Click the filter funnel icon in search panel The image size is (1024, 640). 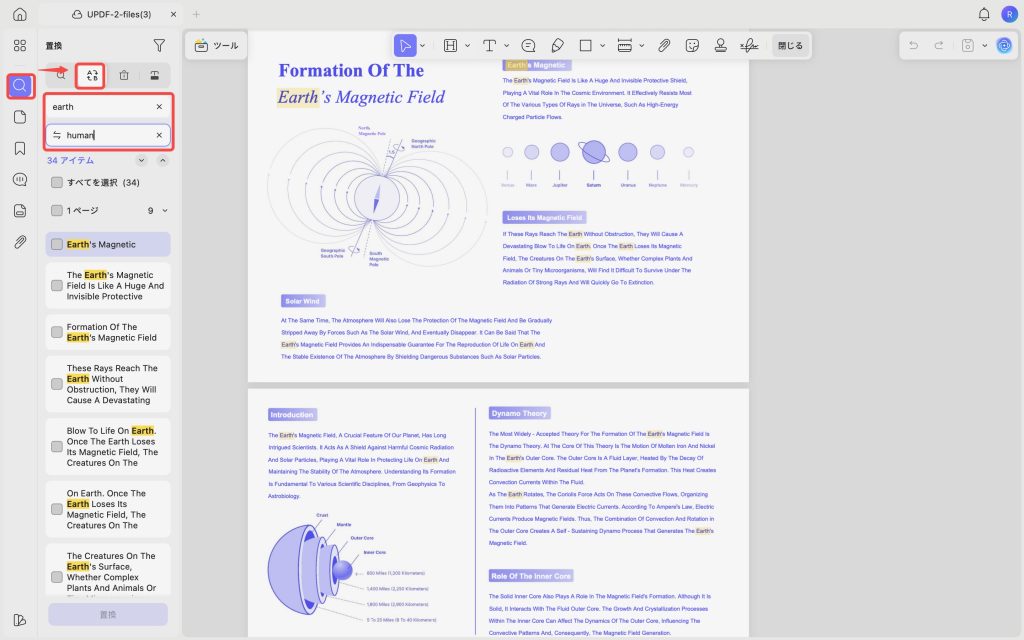pyautogui.click(x=159, y=45)
